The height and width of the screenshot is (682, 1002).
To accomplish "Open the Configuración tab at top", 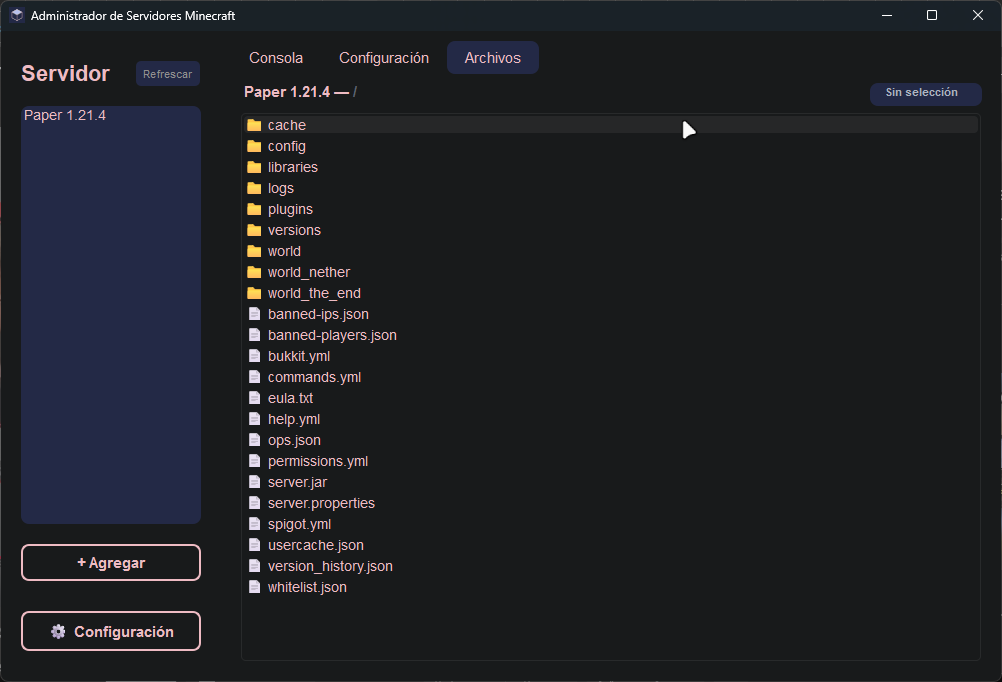I will [384, 58].
